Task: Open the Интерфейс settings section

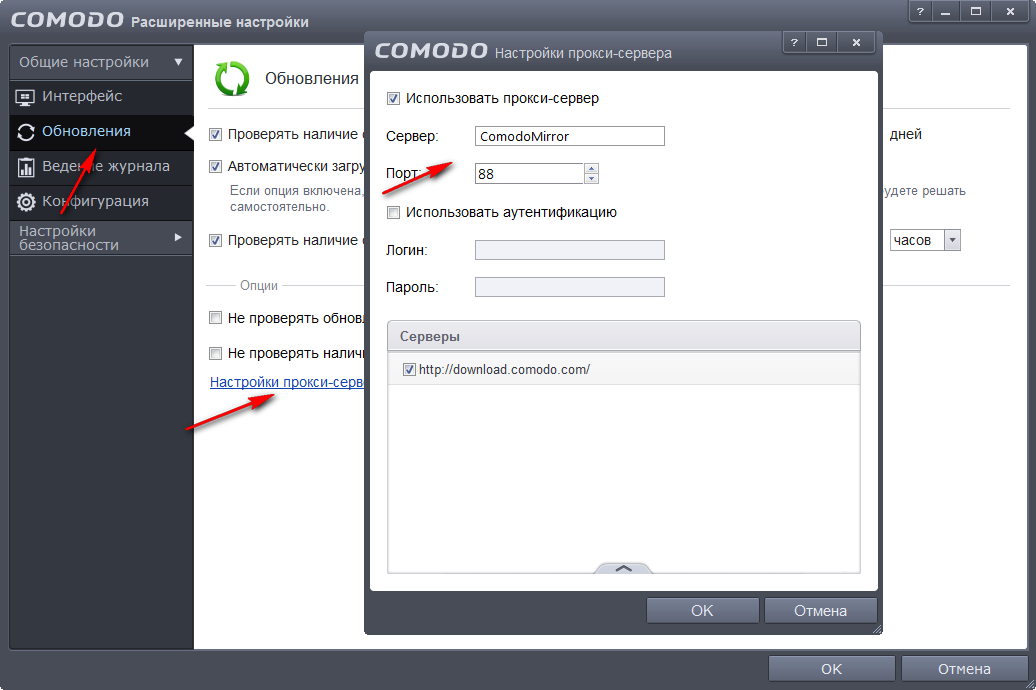Action: 101,96
